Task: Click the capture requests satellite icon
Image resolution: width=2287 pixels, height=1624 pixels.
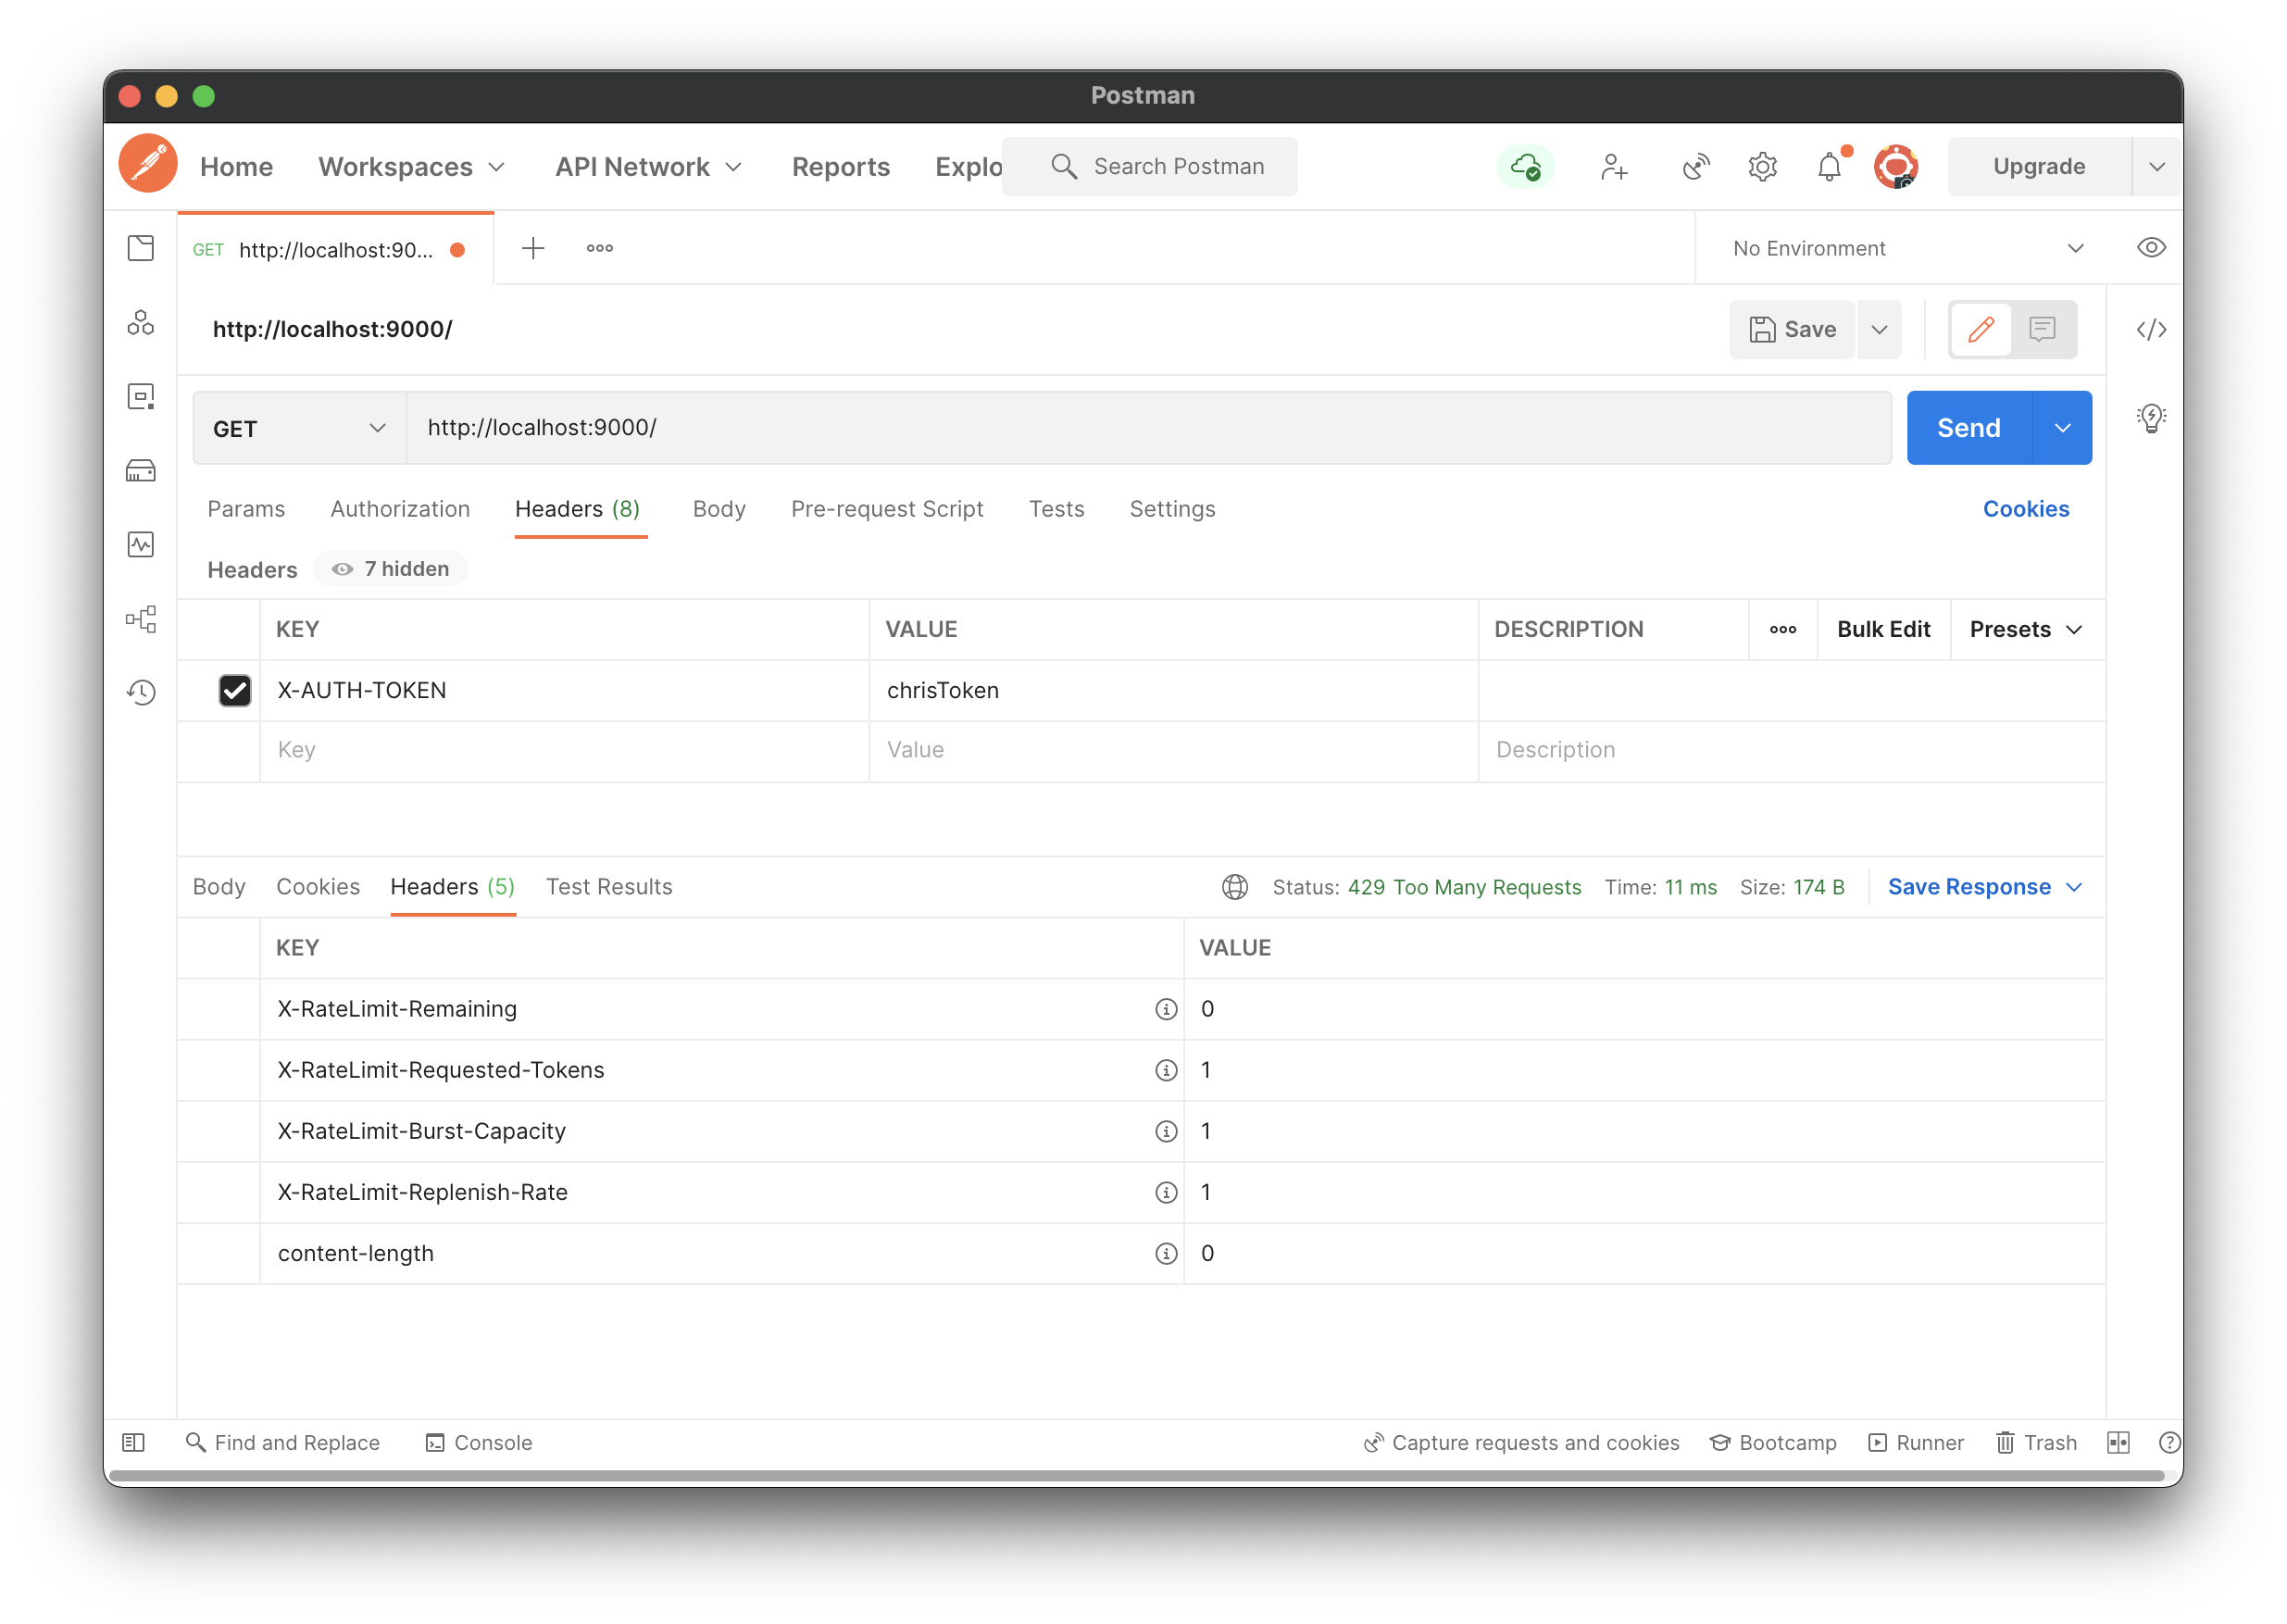Action: [1696, 167]
